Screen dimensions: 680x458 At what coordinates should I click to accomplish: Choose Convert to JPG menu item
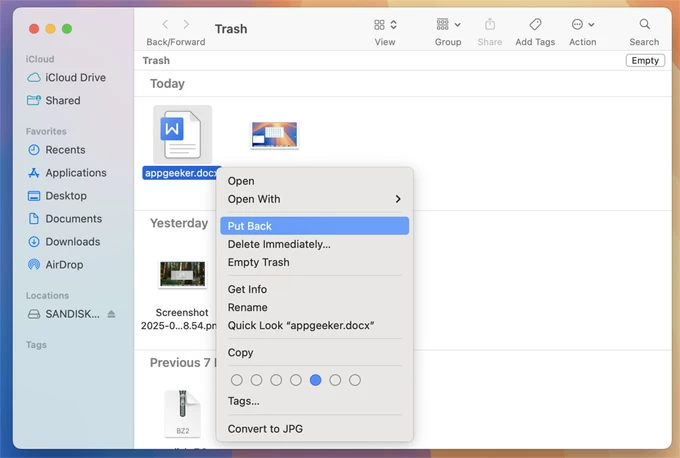[265, 429]
